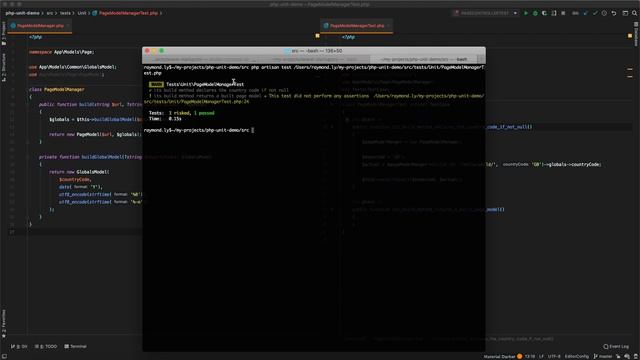Click the LF line separator status entry
Viewport: 640px width, 360px height.
(x=541, y=357)
